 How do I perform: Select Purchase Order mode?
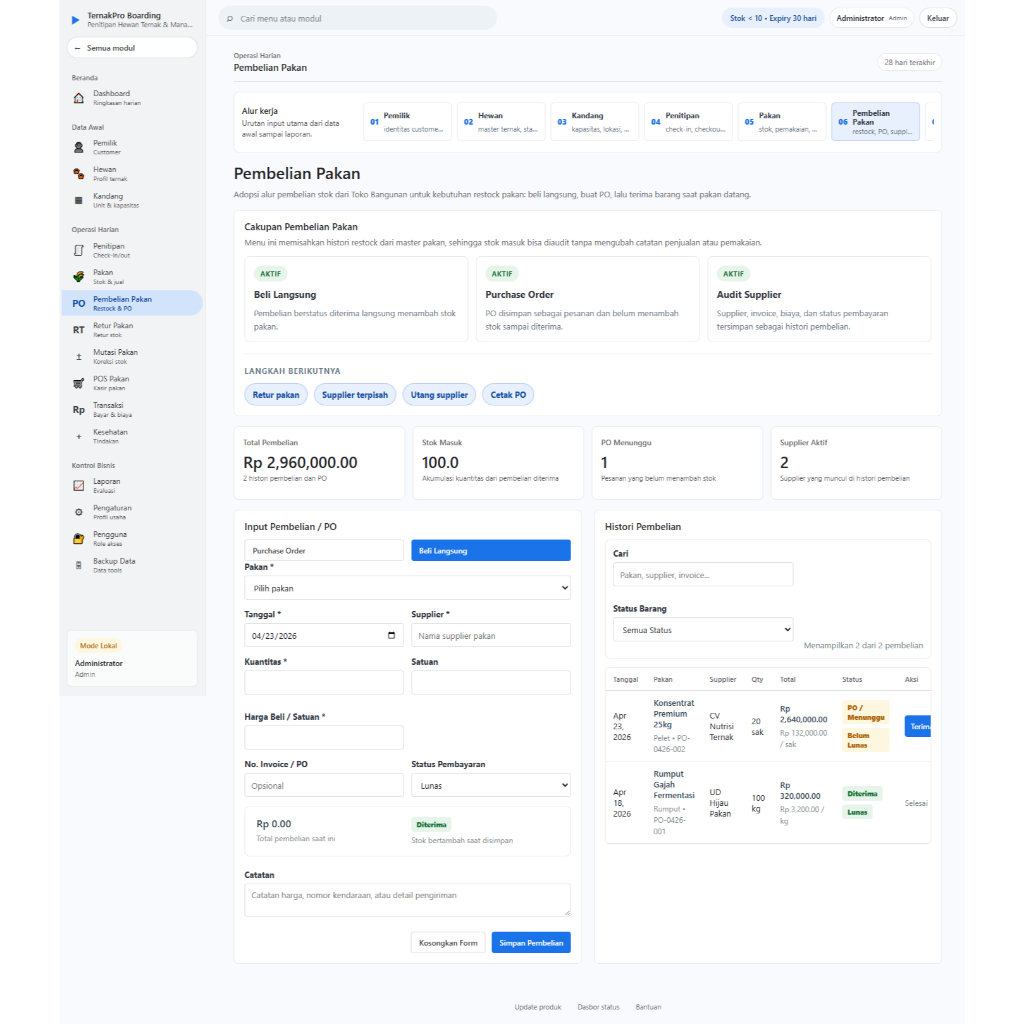(324, 551)
